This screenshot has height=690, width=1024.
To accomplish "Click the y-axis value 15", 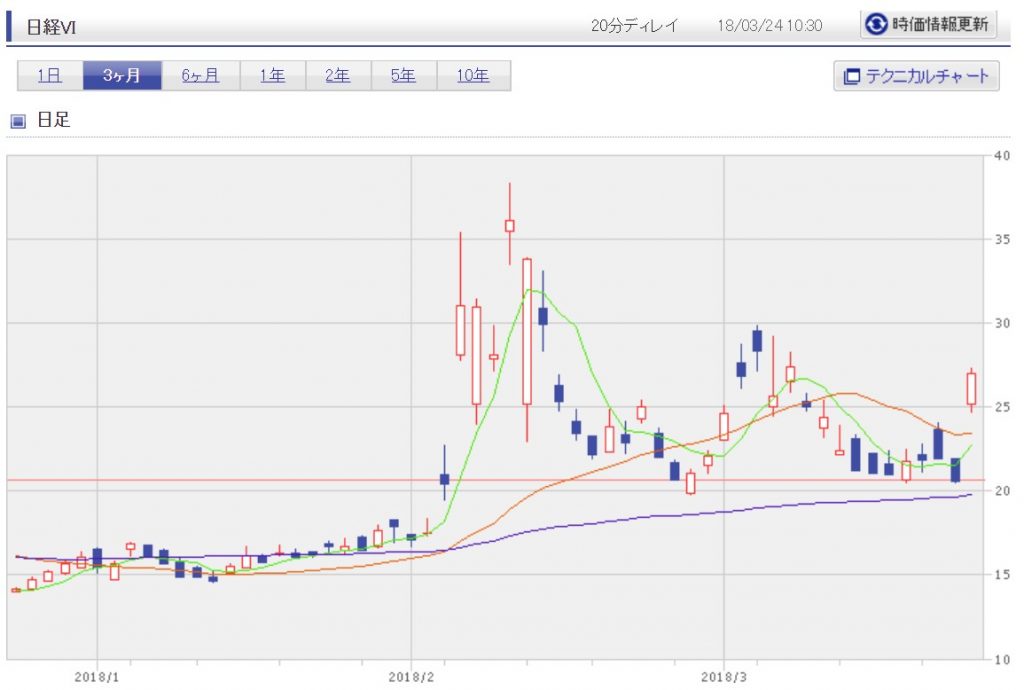I will click(x=1002, y=575).
